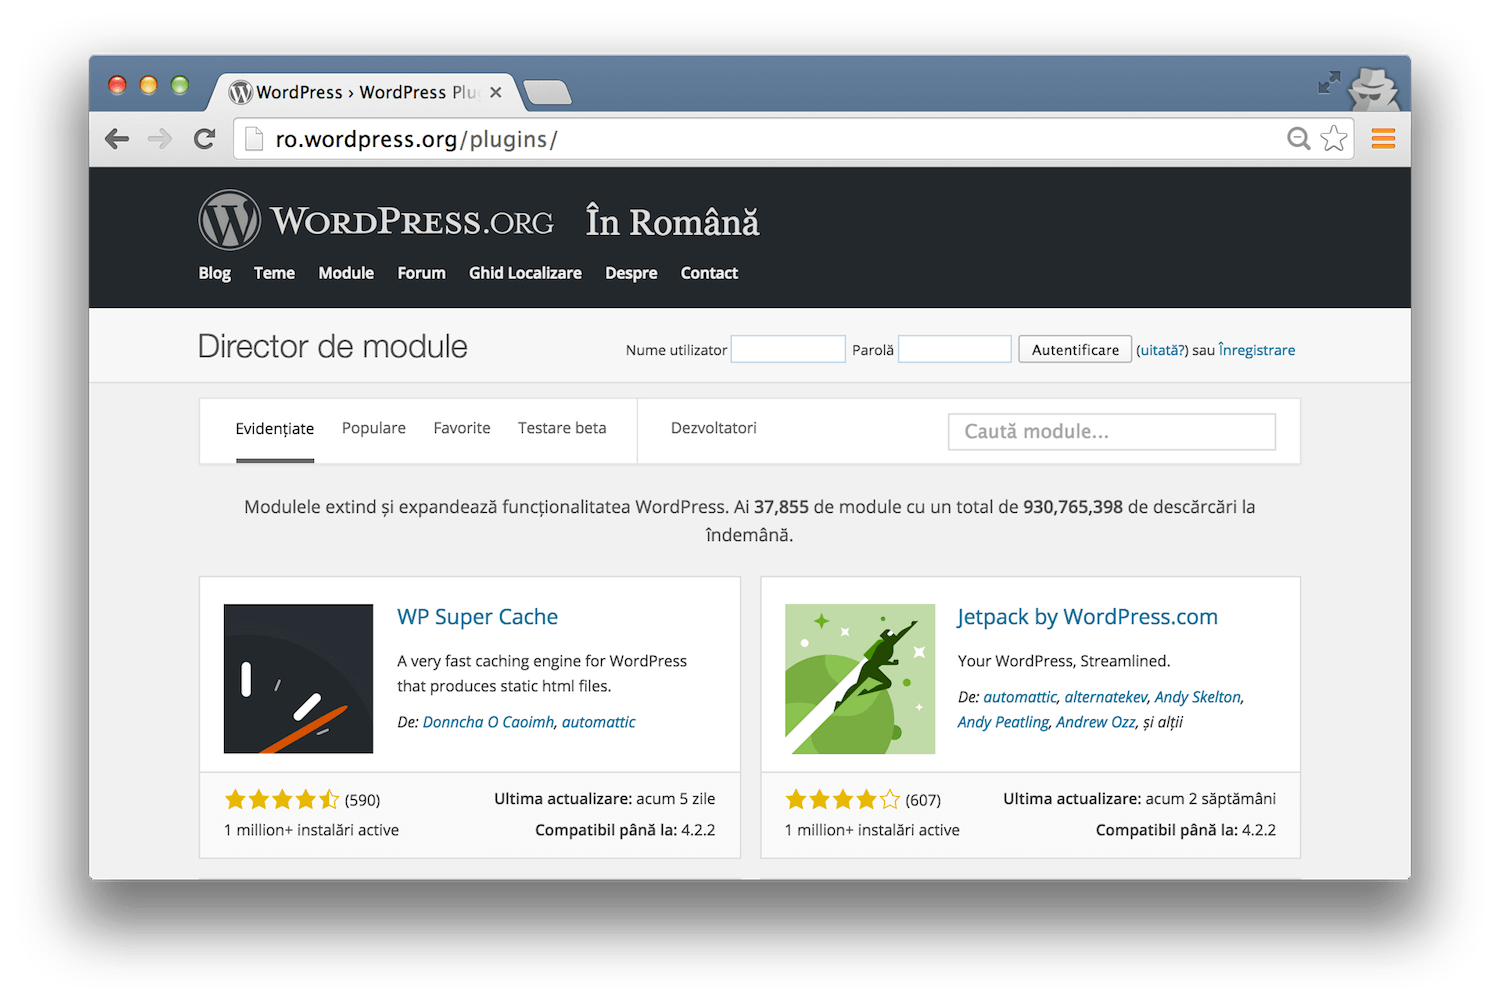Click the page icon in address bar
This screenshot has height=1003, width=1500.
point(254,139)
